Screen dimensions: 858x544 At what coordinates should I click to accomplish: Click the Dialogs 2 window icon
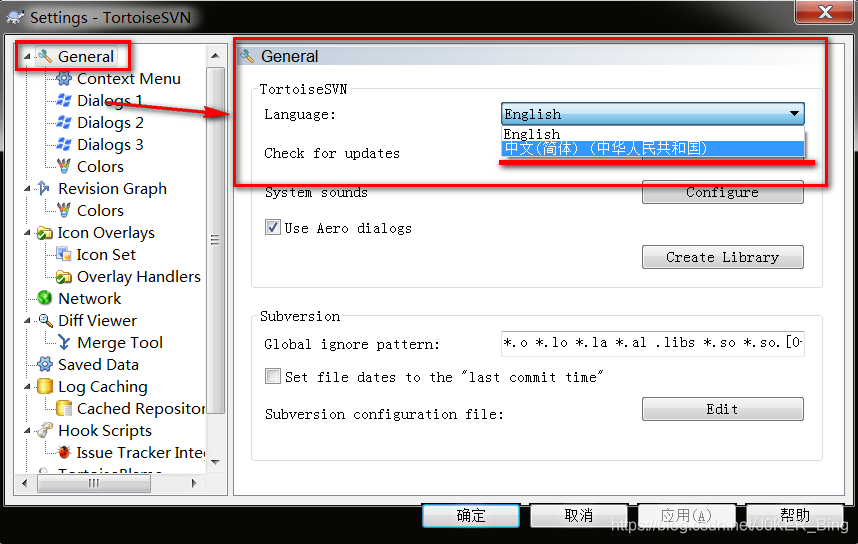(x=64, y=122)
